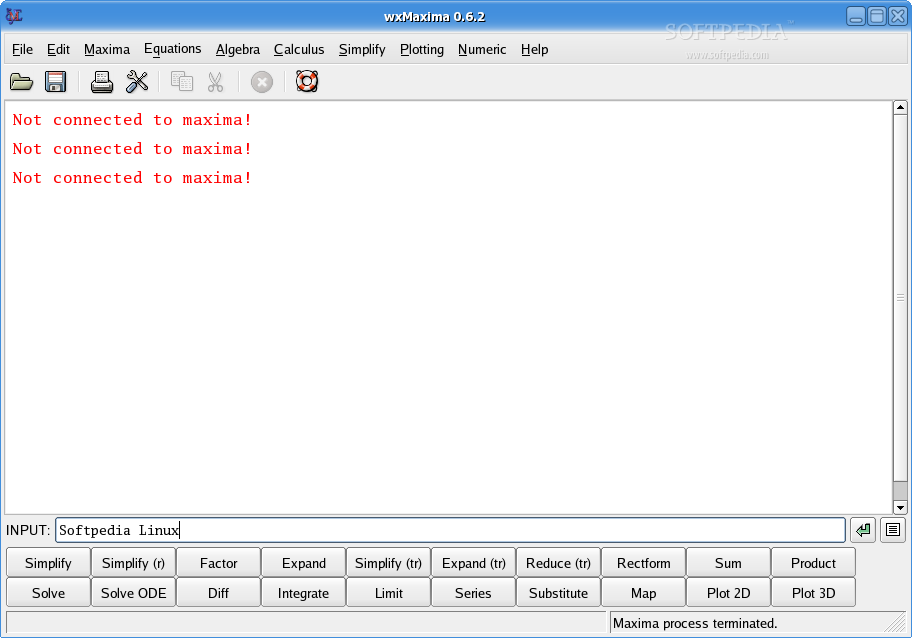This screenshot has height=638, width=912.
Task: Click the Series button
Action: click(x=473, y=593)
